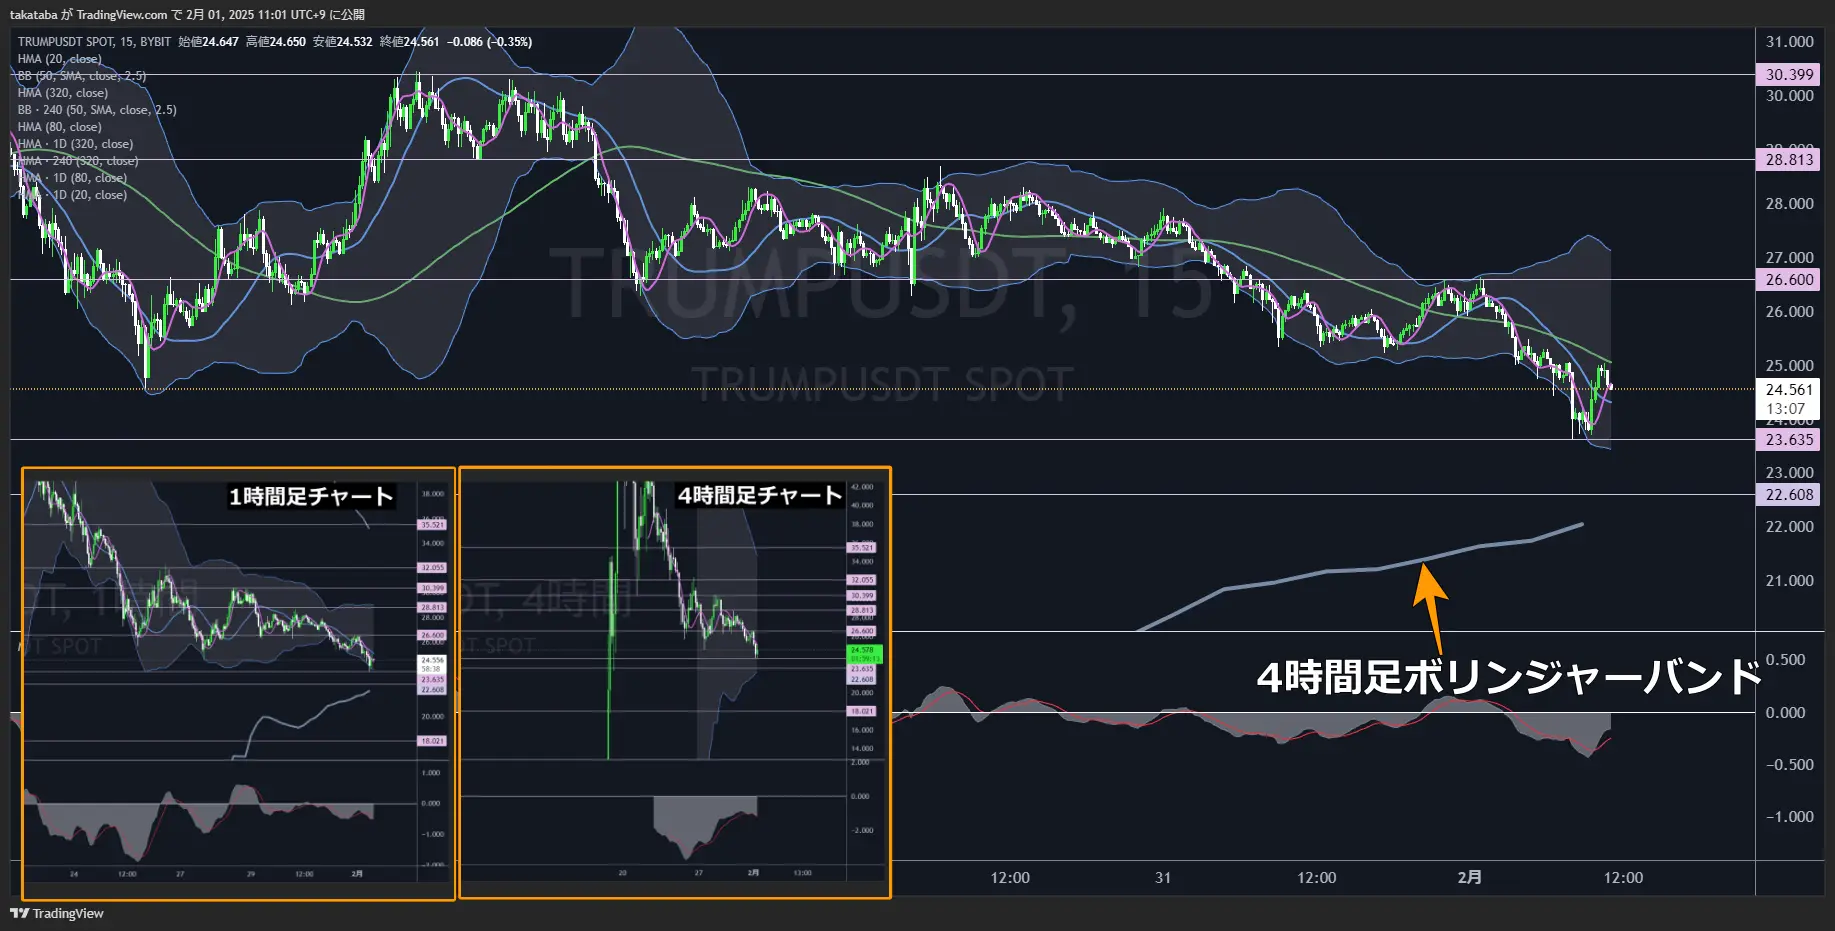
Task: Click the 31 date label on the time axis
Action: pos(1163,878)
